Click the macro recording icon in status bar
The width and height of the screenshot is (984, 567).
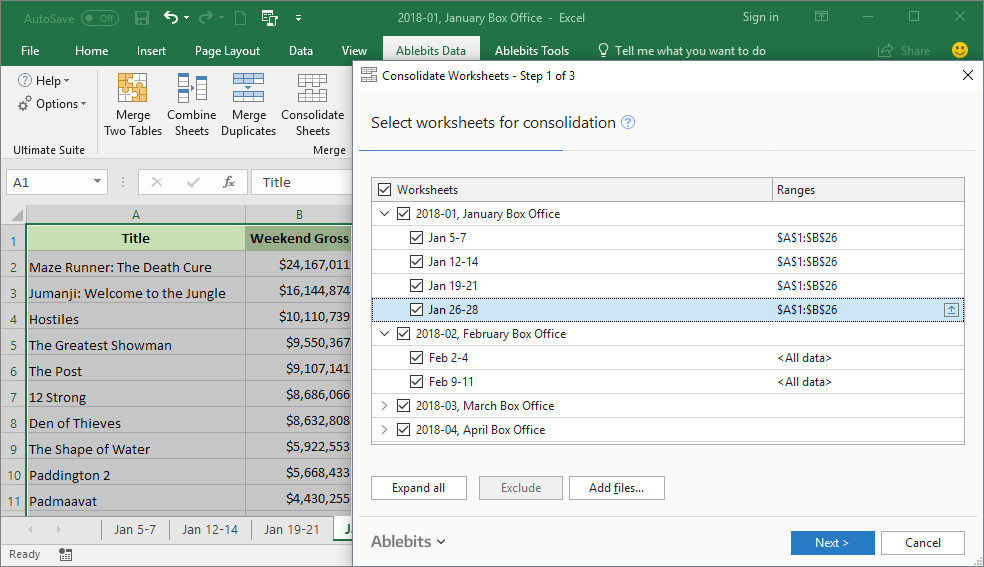[x=65, y=554]
